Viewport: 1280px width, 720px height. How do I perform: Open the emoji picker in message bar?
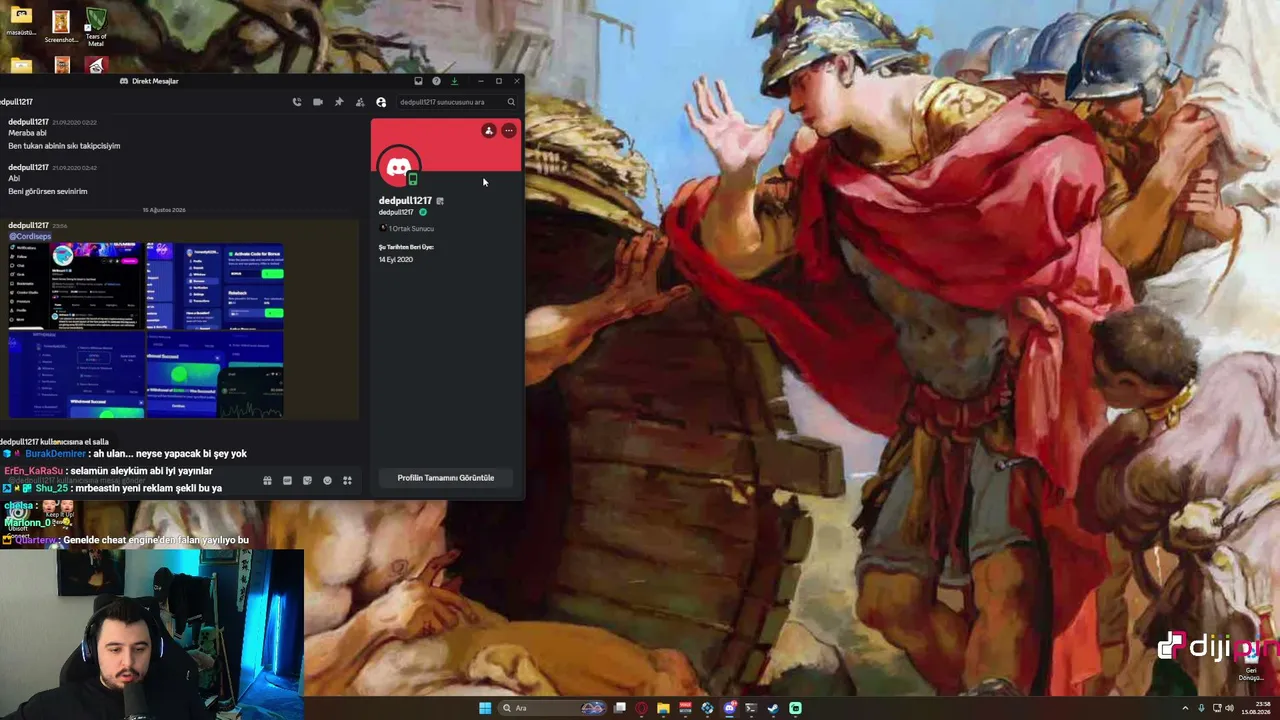327,481
